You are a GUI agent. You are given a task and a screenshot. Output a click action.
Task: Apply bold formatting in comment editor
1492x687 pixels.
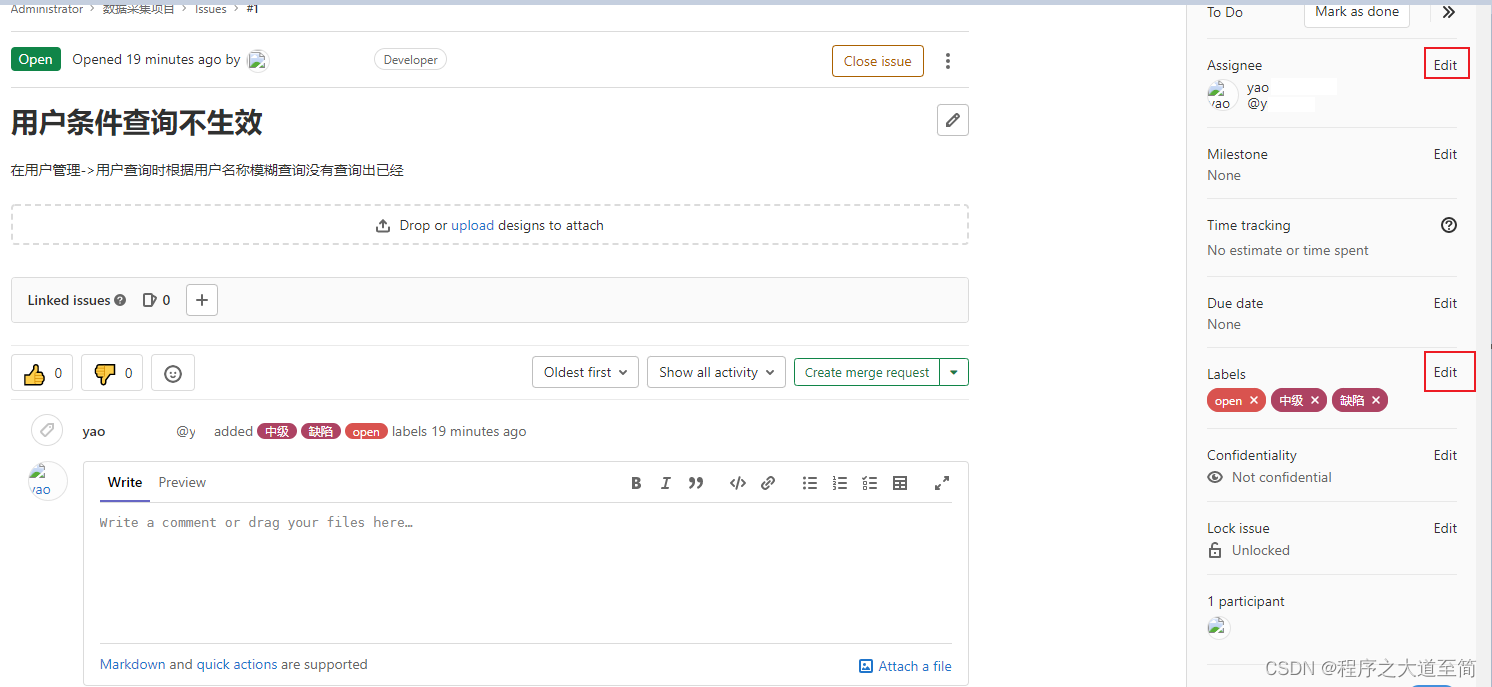tap(636, 483)
